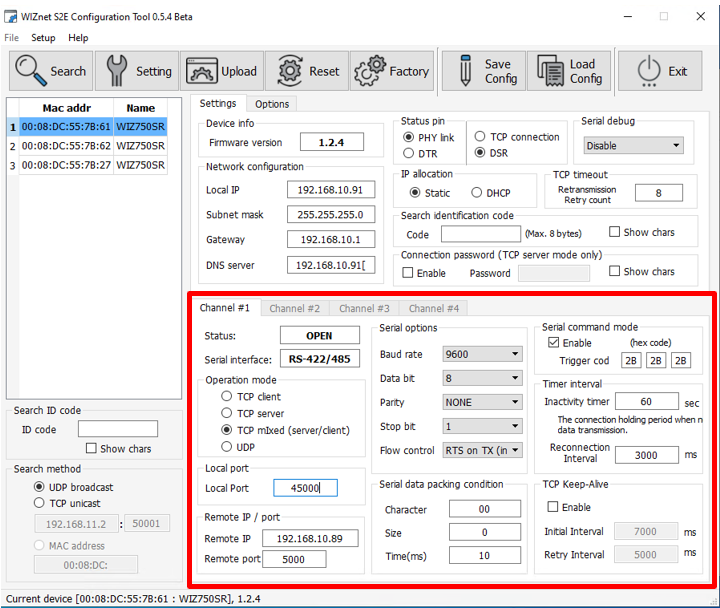720x608 pixels.
Task: Toggle Show chars for search identification code
Action: click(x=614, y=232)
